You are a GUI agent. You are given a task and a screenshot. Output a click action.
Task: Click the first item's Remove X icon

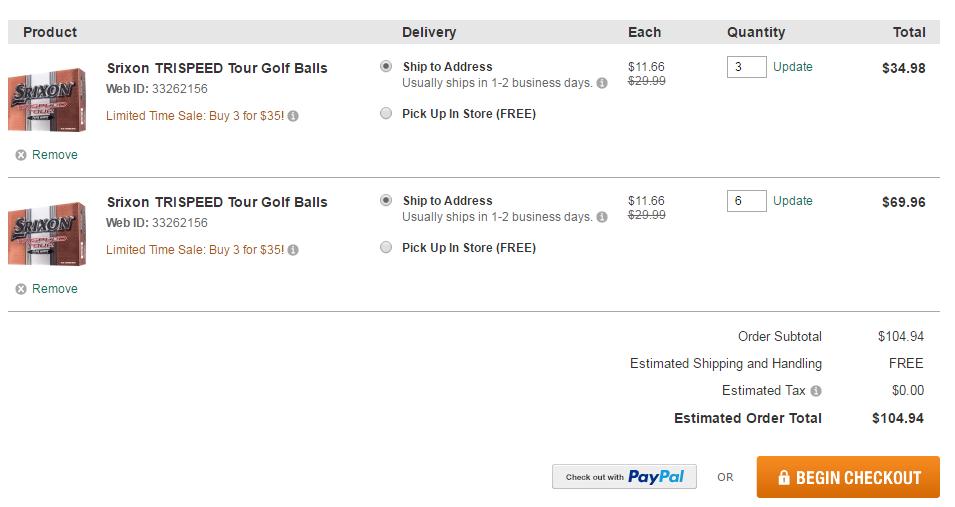[21, 155]
